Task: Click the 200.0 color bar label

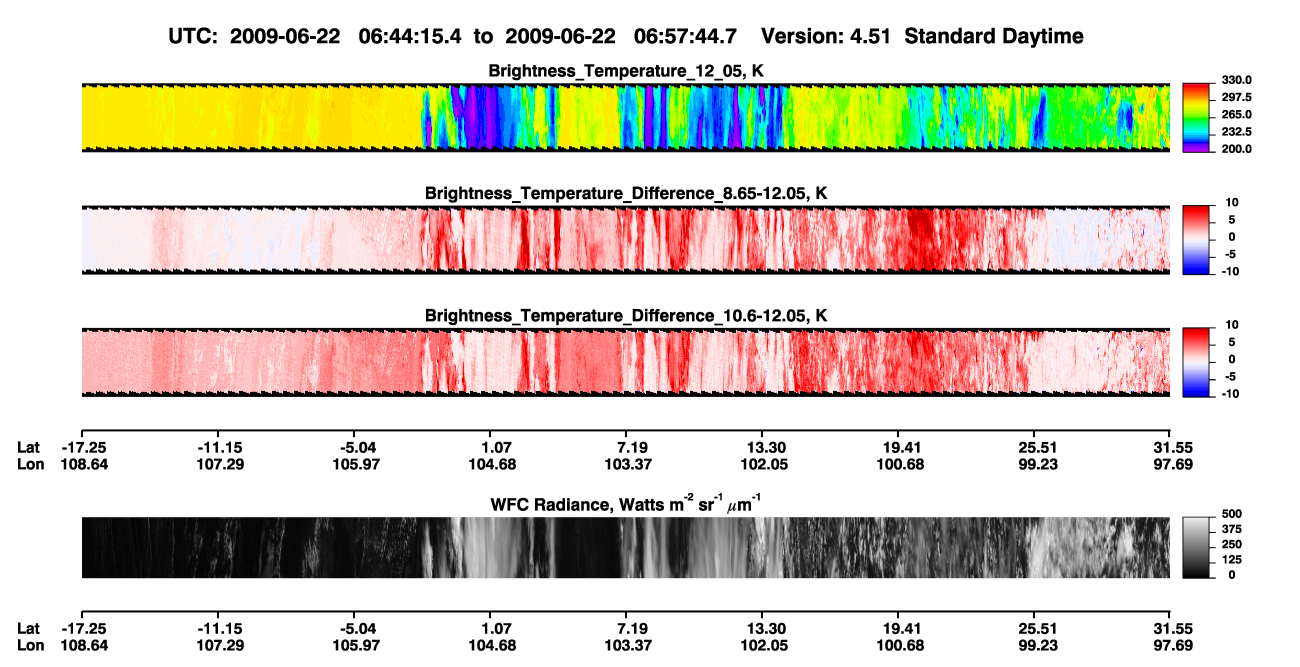Action: click(1237, 149)
